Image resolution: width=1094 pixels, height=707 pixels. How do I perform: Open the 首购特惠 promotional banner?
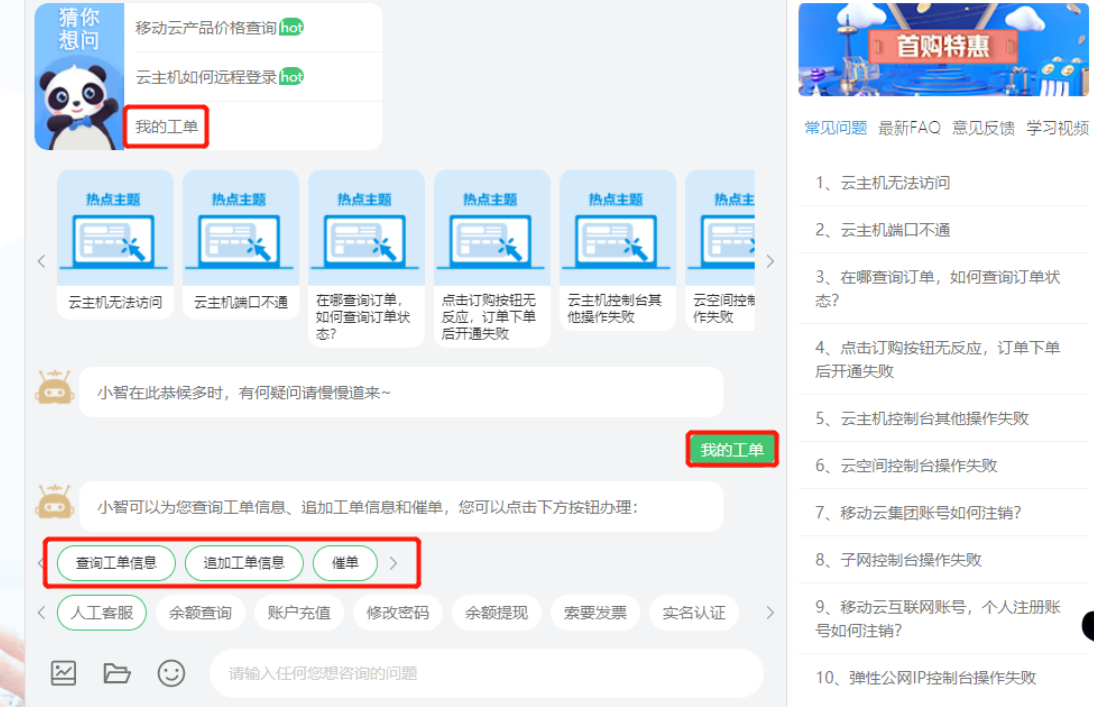tap(943, 49)
